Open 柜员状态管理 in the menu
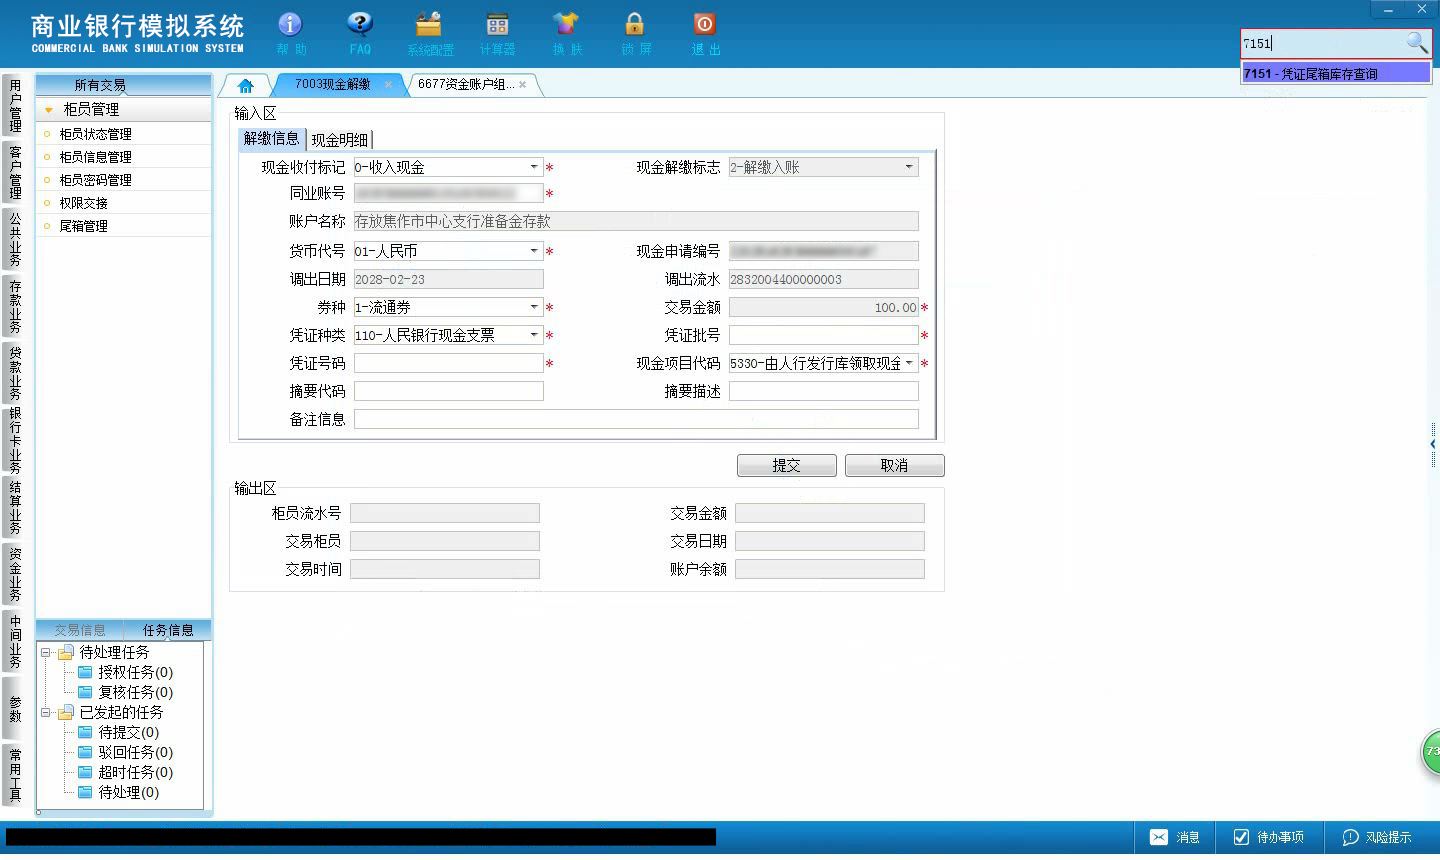 coord(95,134)
